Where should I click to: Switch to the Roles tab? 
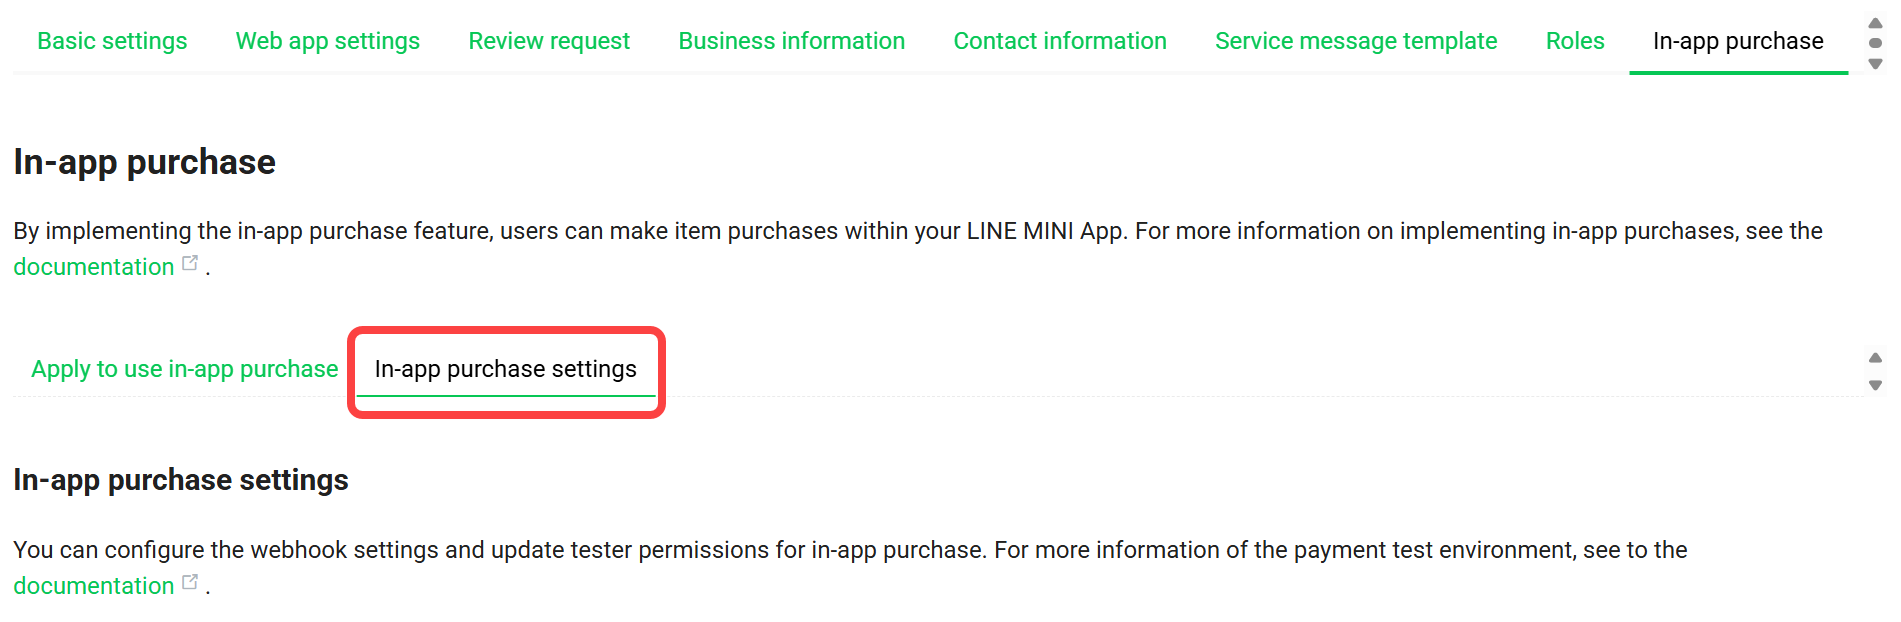tap(1575, 41)
